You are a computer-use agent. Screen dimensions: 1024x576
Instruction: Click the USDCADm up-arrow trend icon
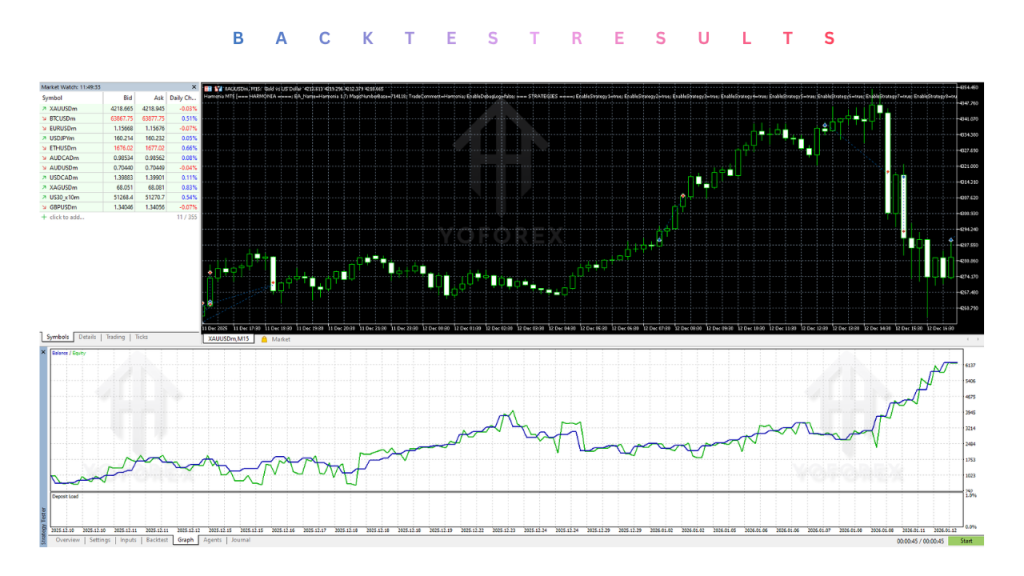(44, 178)
